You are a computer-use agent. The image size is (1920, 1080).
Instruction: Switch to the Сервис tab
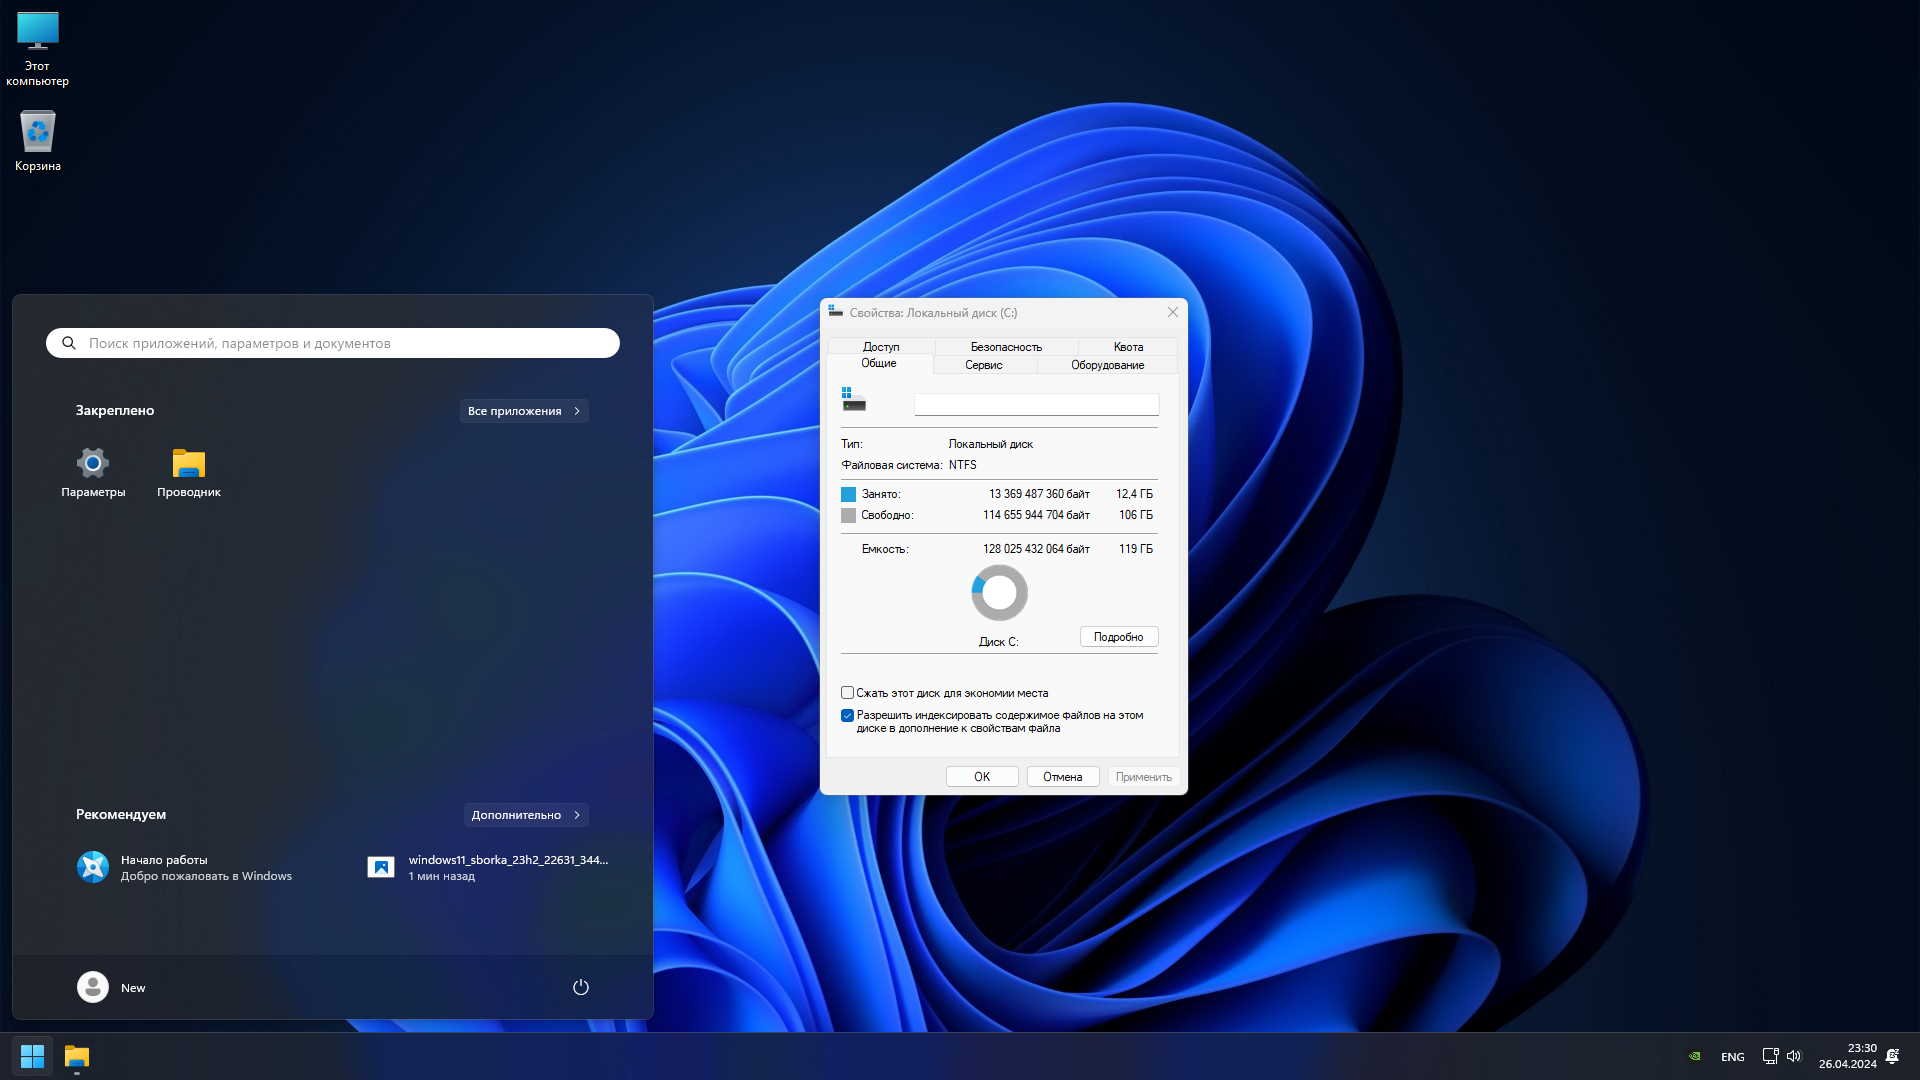(983, 365)
